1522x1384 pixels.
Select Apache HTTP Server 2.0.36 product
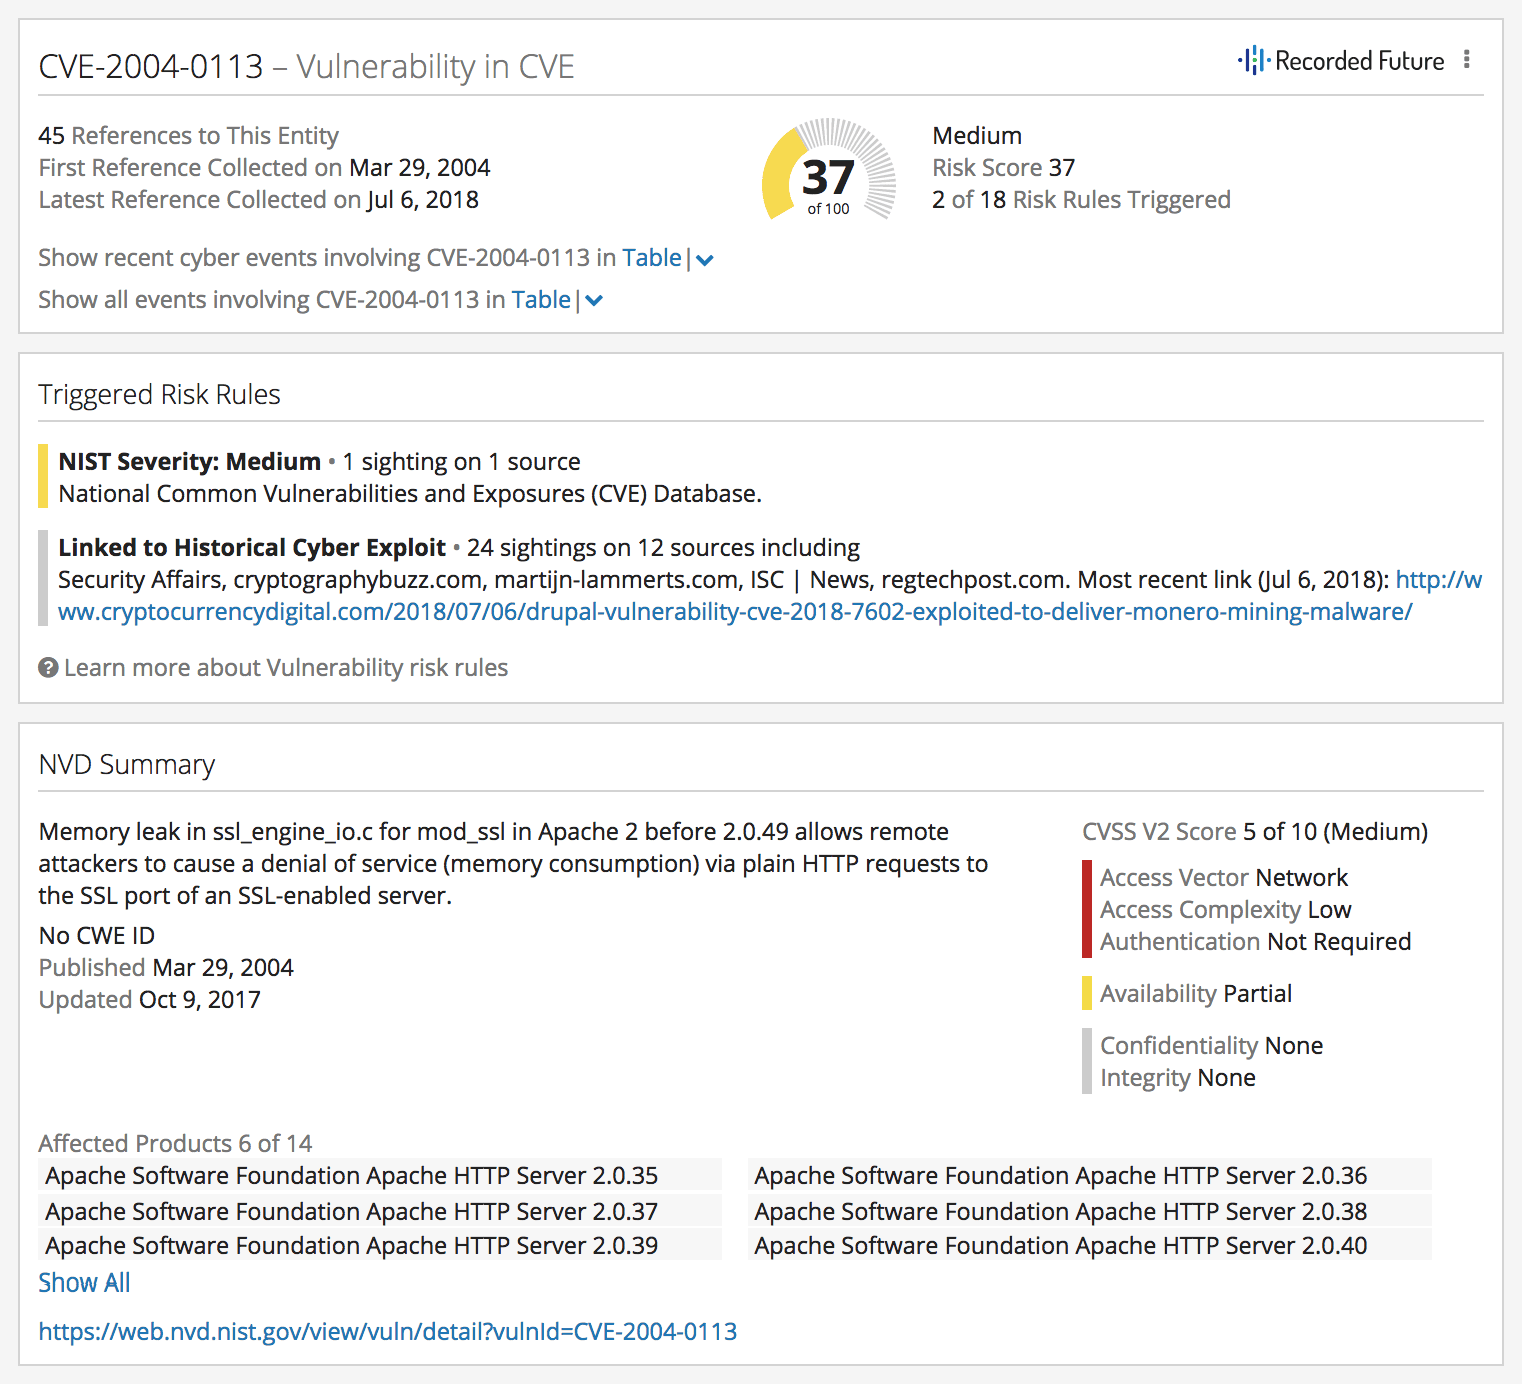[x=1090, y=1175]
